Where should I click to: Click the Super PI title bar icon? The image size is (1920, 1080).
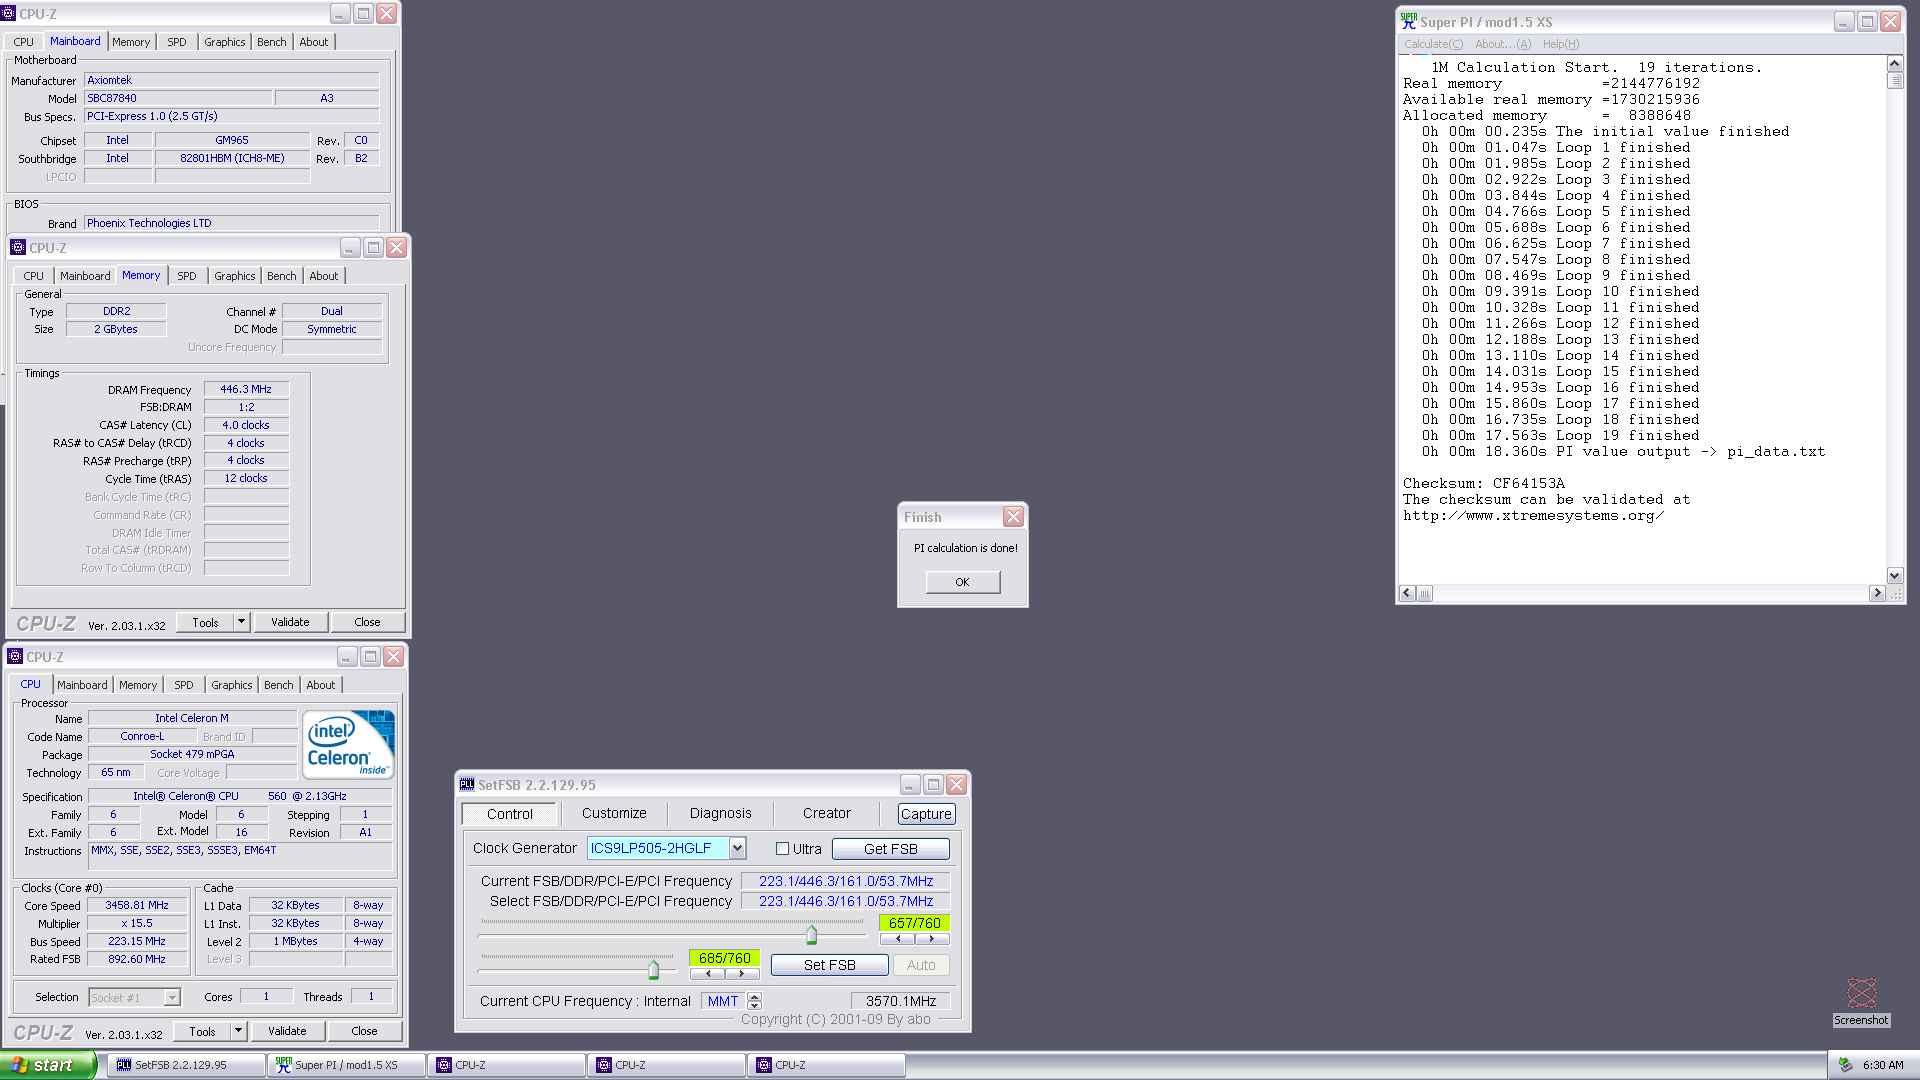pos(1409,21)
